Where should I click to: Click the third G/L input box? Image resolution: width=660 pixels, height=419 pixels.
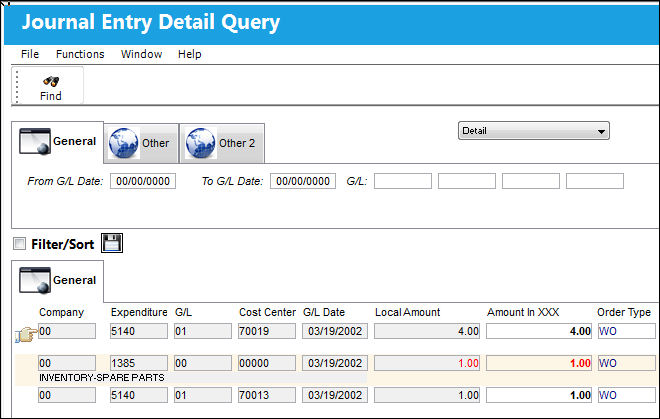point(531,181)
